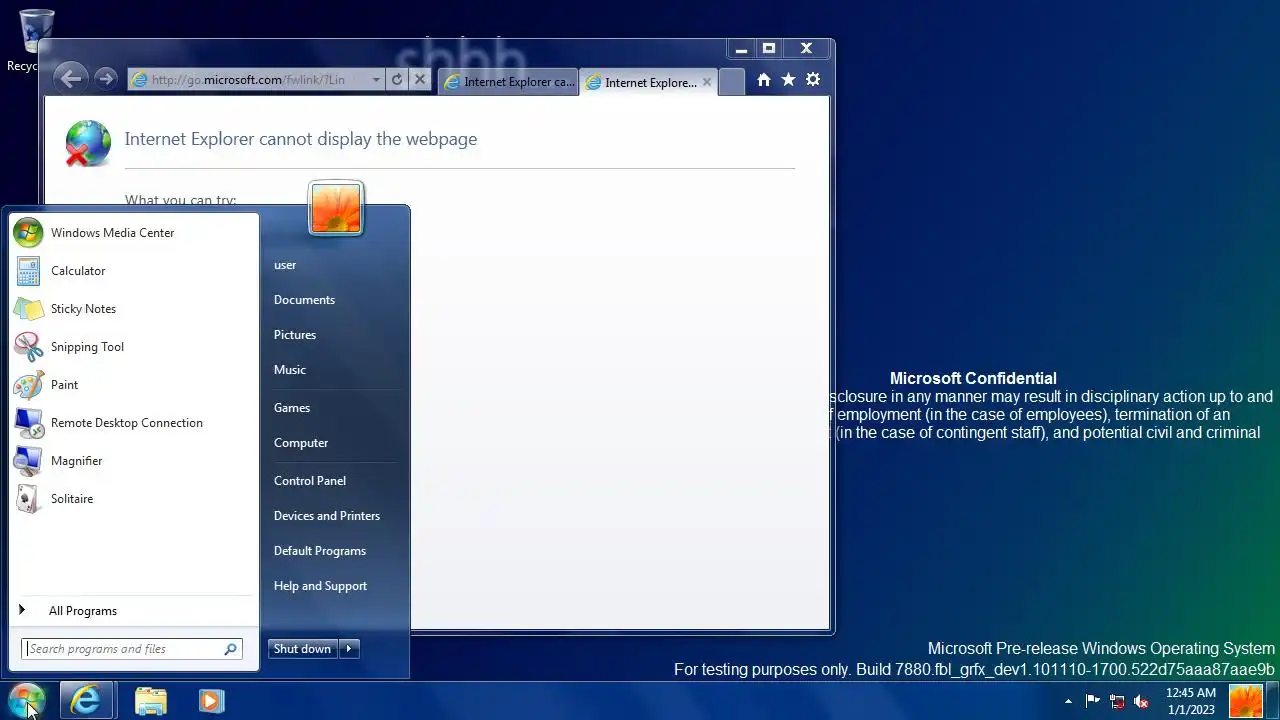This screenshot has height=720, width=1280.
Task: Launch Calculator from the Start menu
Action: pos(133,271)
